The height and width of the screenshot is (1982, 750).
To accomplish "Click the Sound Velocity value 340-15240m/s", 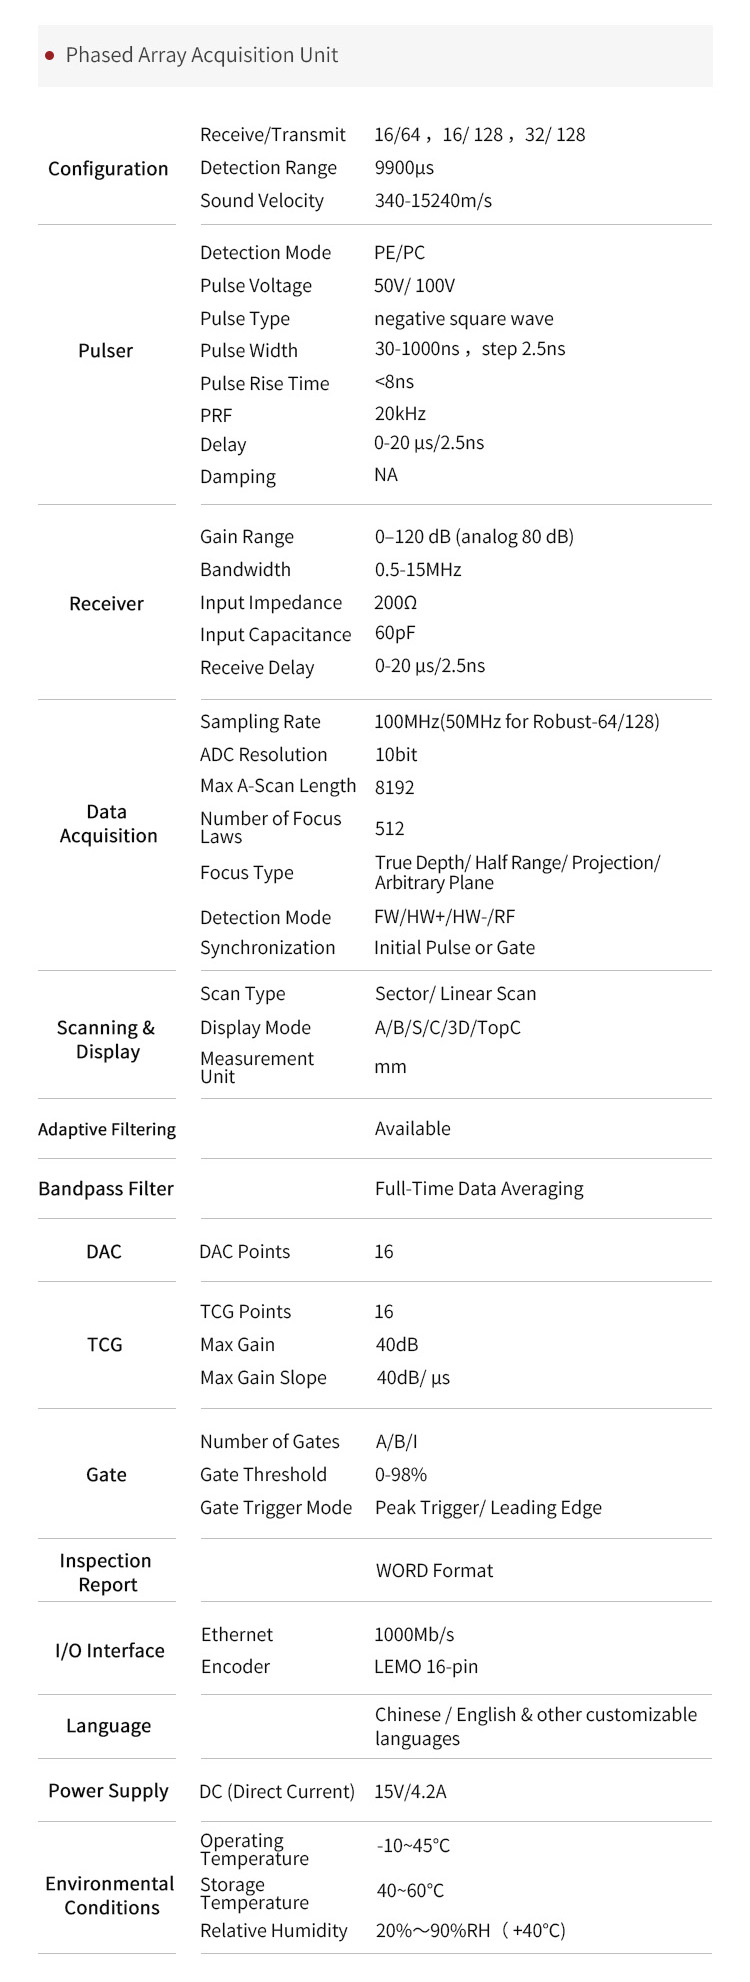I will pyautogui.click(x=433, y=200).
